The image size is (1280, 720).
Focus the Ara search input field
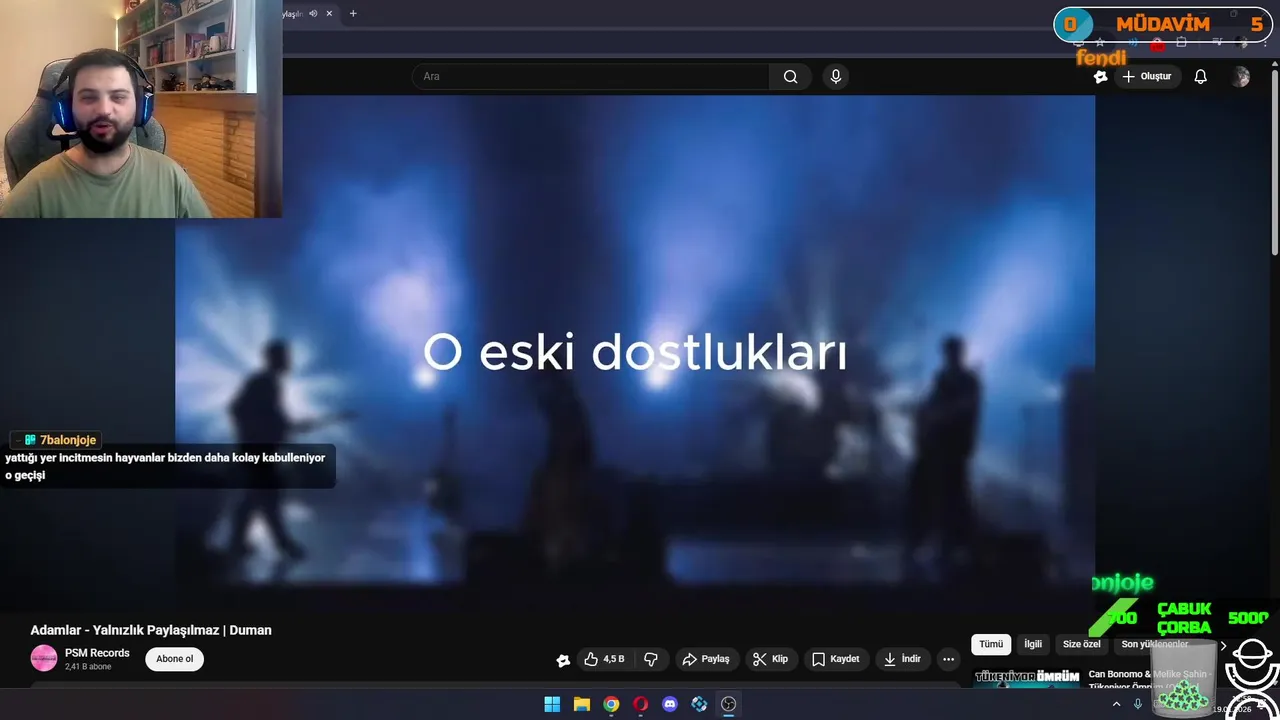click(590, 76)
